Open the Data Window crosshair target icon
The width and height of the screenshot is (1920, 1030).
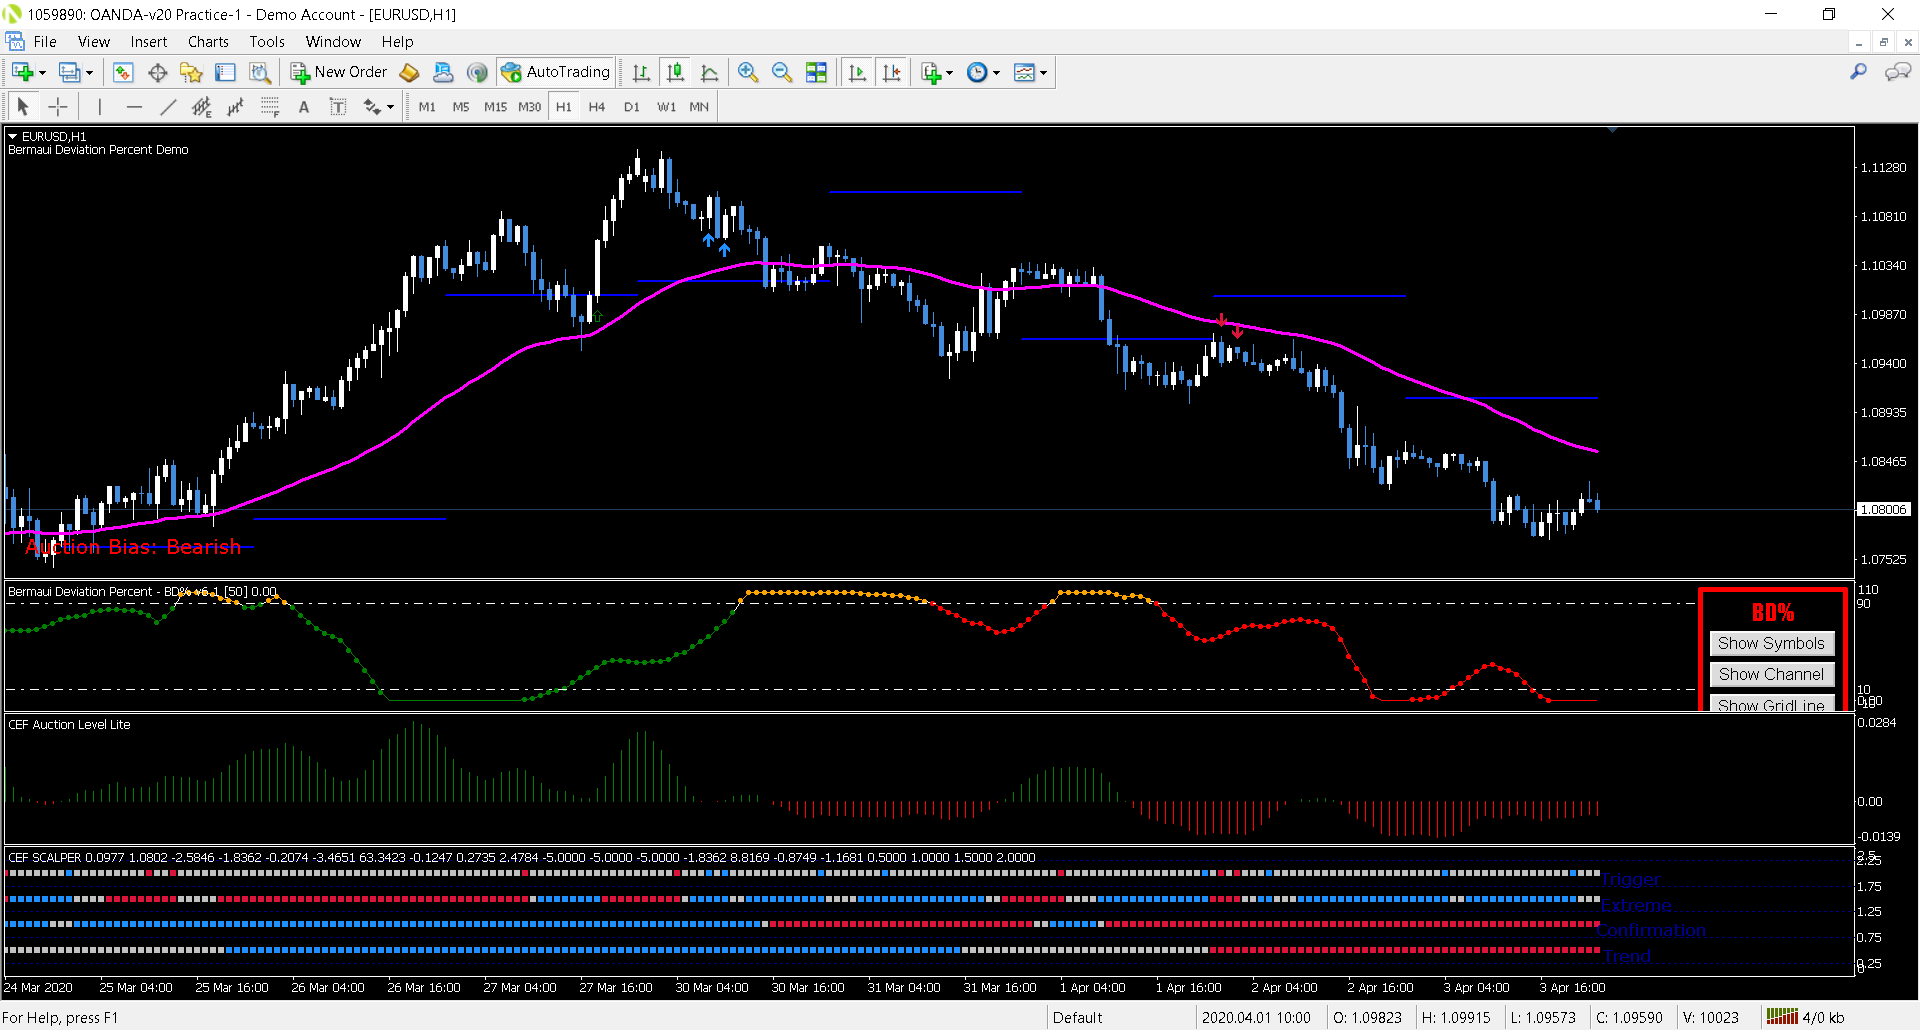coord(157,72)
